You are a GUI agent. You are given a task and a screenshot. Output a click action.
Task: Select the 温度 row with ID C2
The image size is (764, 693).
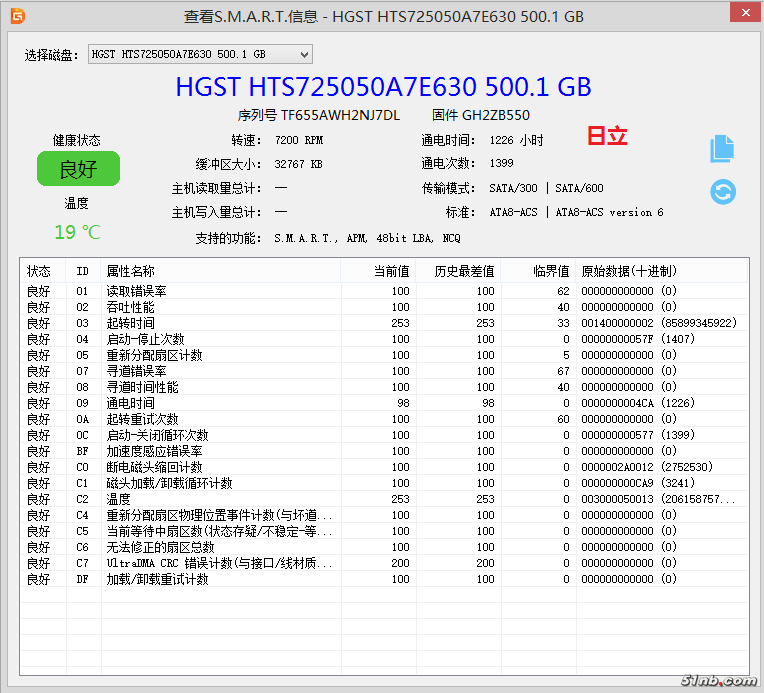point(119,499)
